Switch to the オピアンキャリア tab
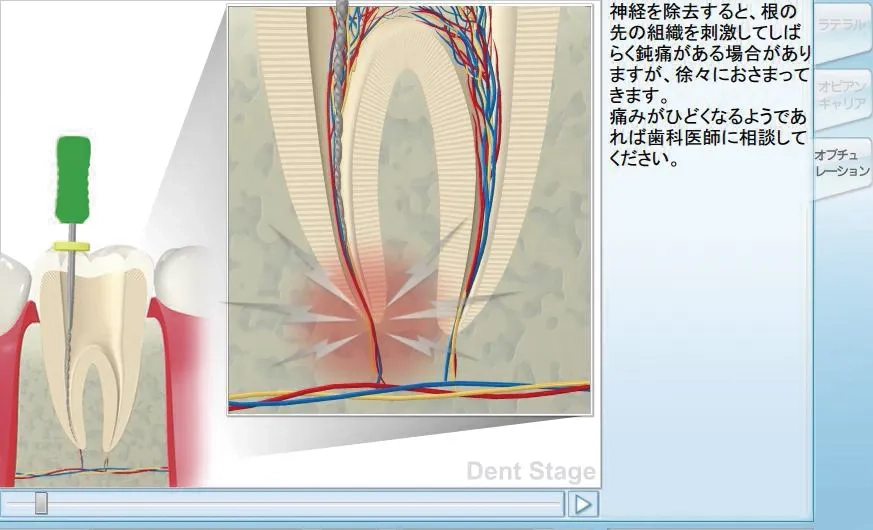The width and height of the screenshot is (873, 530). click(x=841, y=95)
